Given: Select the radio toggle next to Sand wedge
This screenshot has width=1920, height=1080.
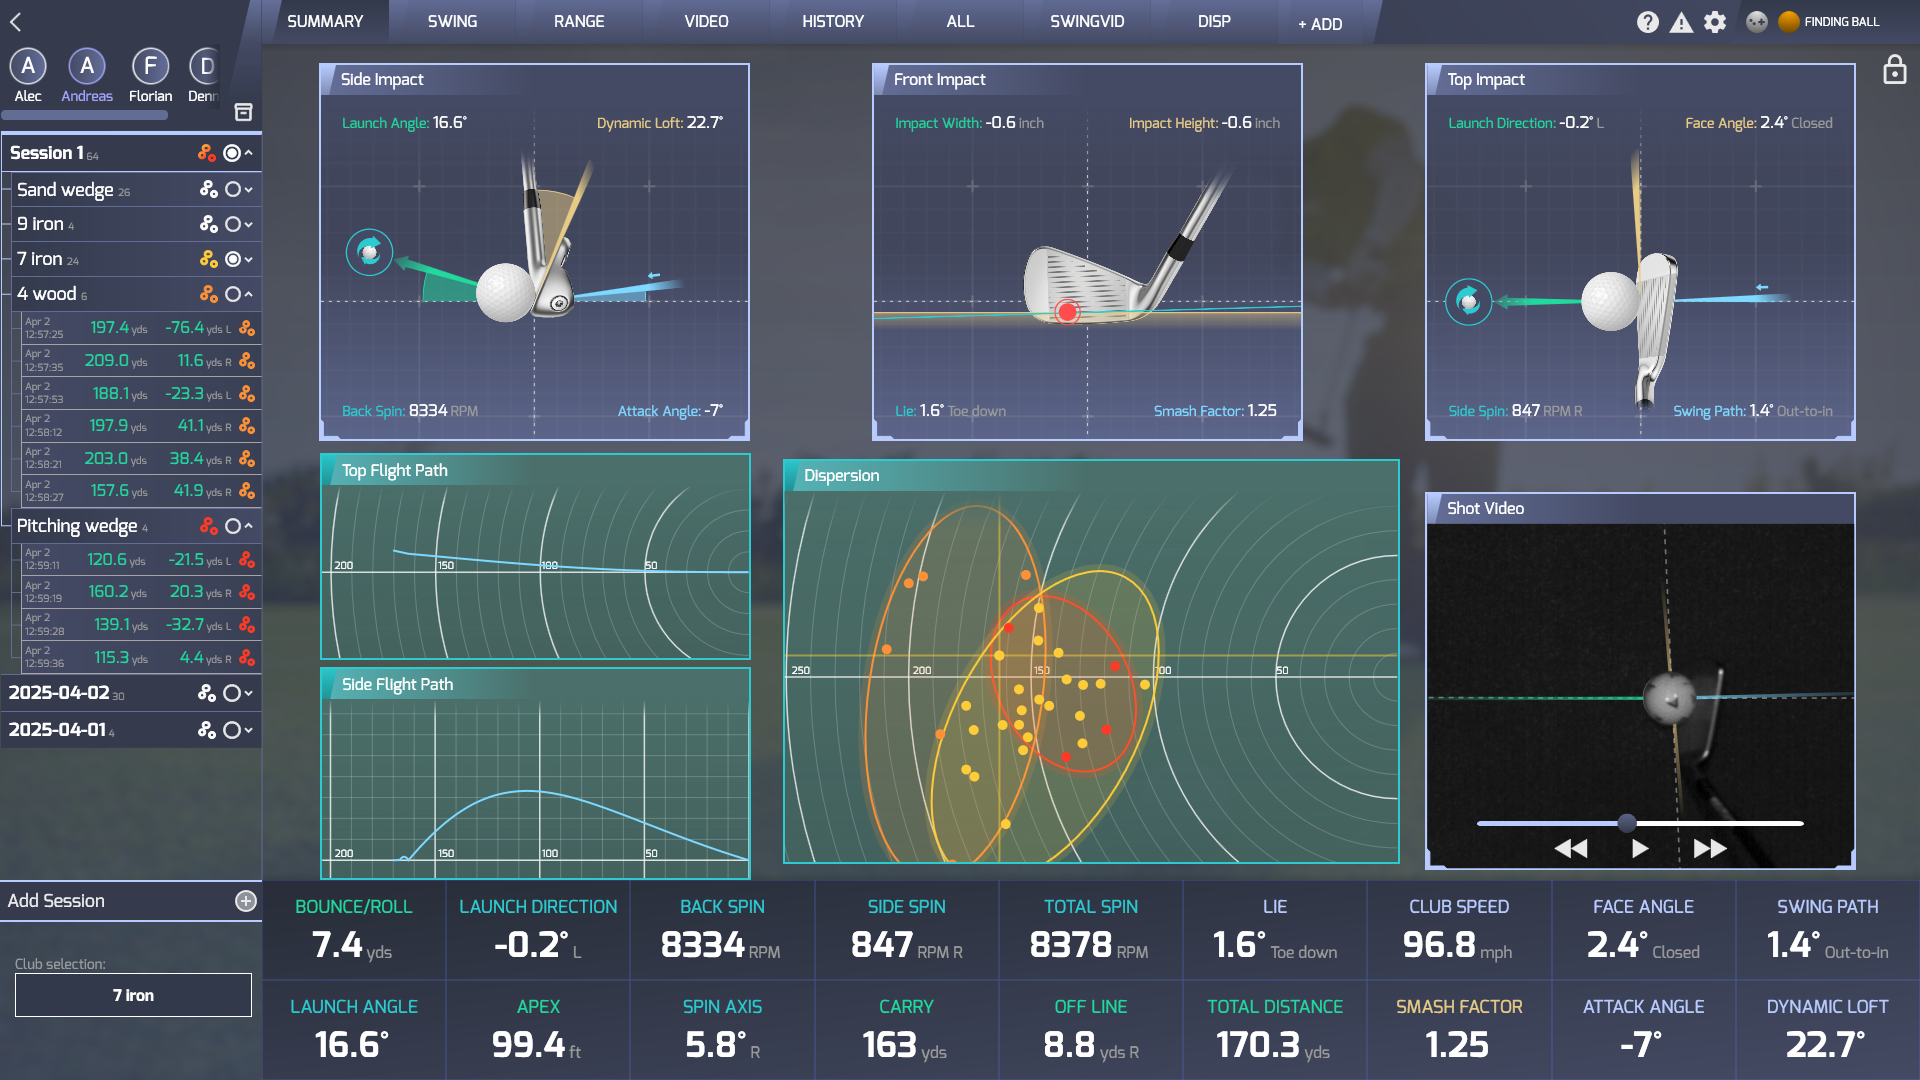Looking at the screenshot, I should (x=231, y=189).
